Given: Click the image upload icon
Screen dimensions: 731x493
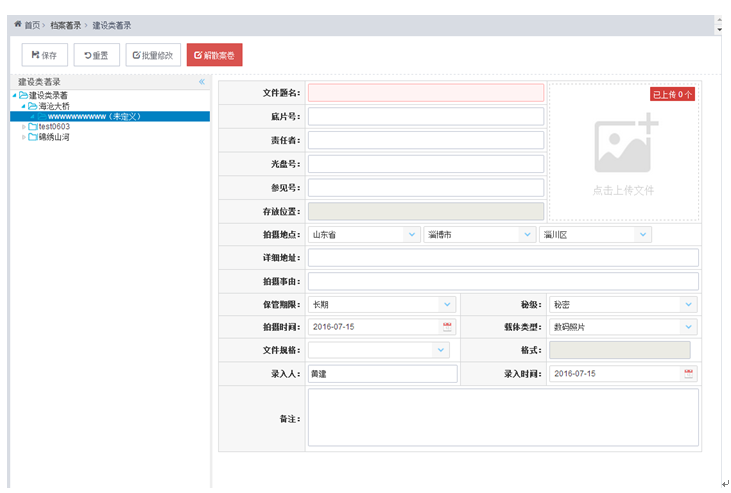Looking at the screenshot, I should pos(625,143).
